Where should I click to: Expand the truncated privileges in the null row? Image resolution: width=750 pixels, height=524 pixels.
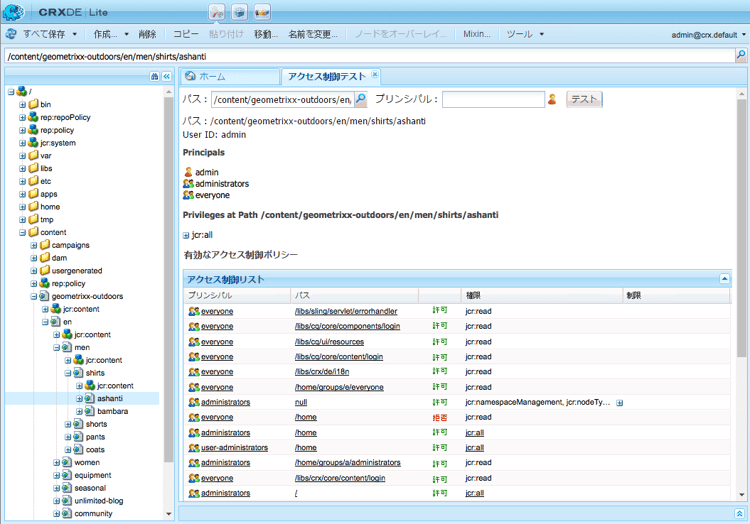(x=619, y=403)
